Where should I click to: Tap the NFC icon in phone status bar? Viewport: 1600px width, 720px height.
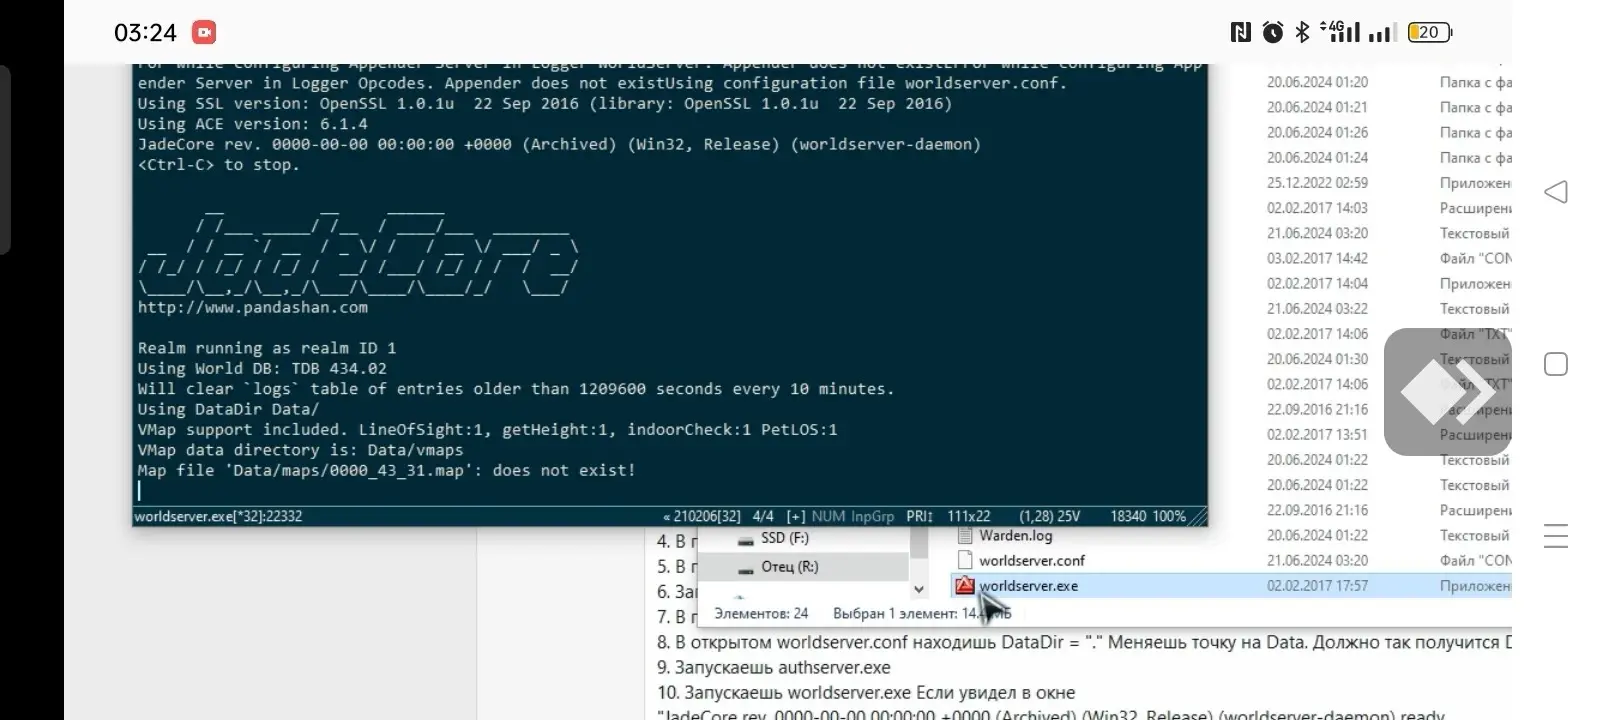point(1240,33)
